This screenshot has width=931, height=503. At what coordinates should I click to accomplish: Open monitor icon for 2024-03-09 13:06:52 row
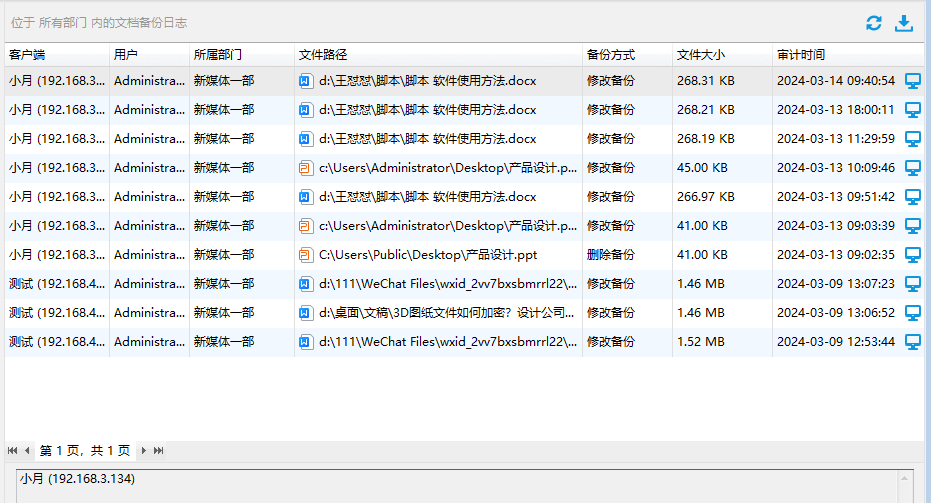coord(913,313)
